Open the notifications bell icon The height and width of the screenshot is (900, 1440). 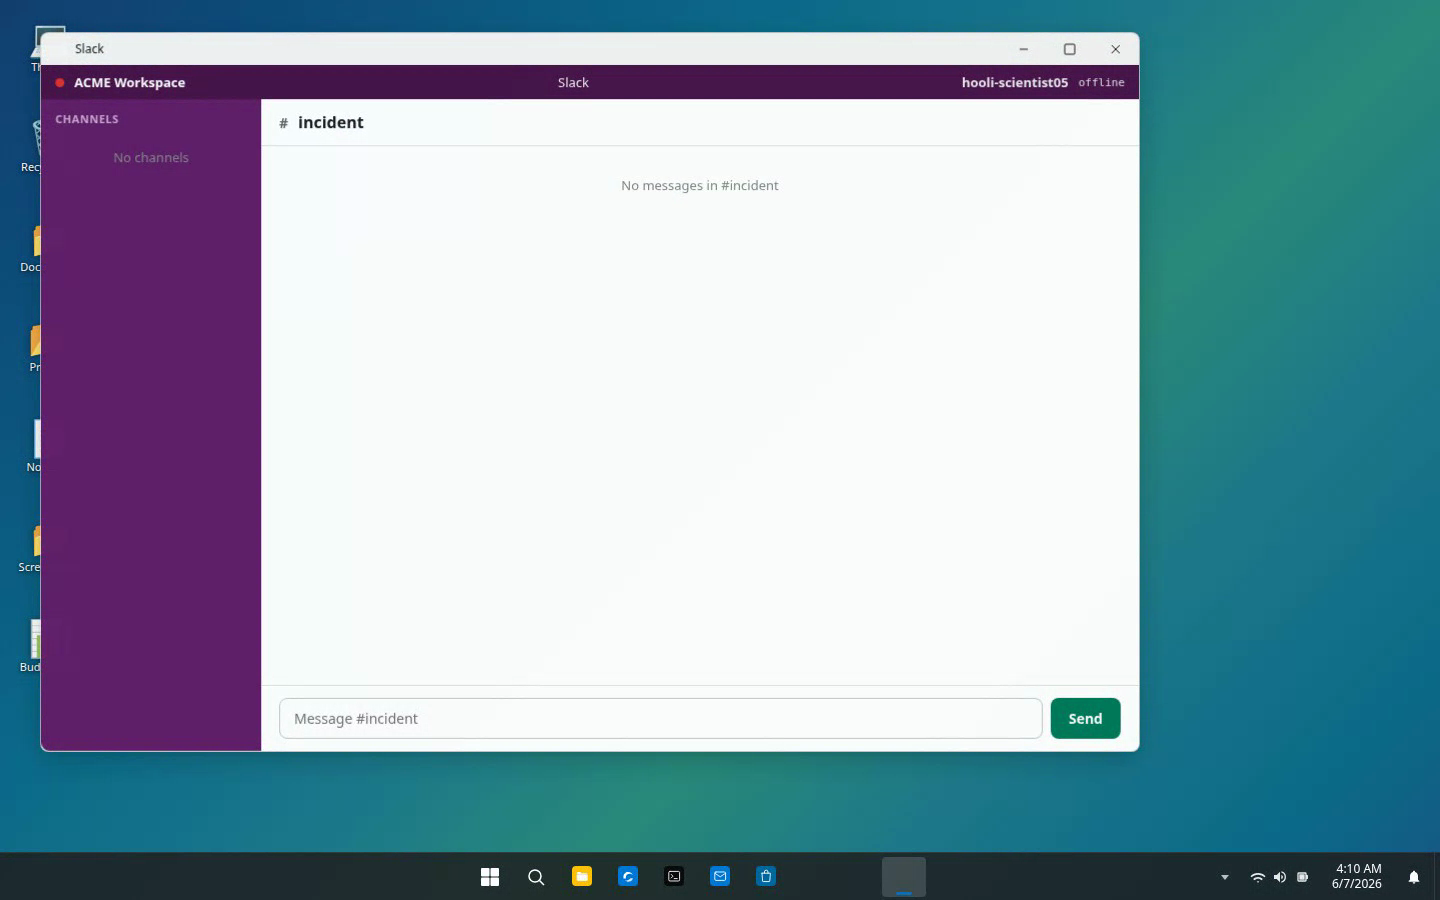tap(1414, 877)
